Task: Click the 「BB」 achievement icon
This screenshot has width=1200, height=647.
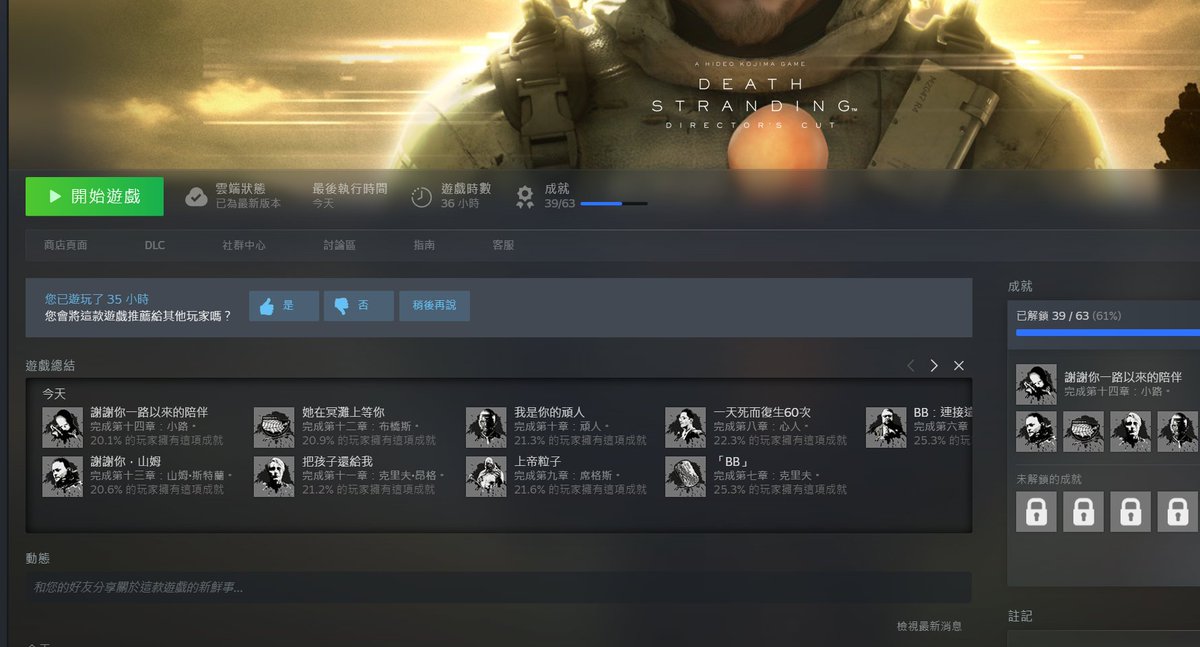Action: click(686, 476)
